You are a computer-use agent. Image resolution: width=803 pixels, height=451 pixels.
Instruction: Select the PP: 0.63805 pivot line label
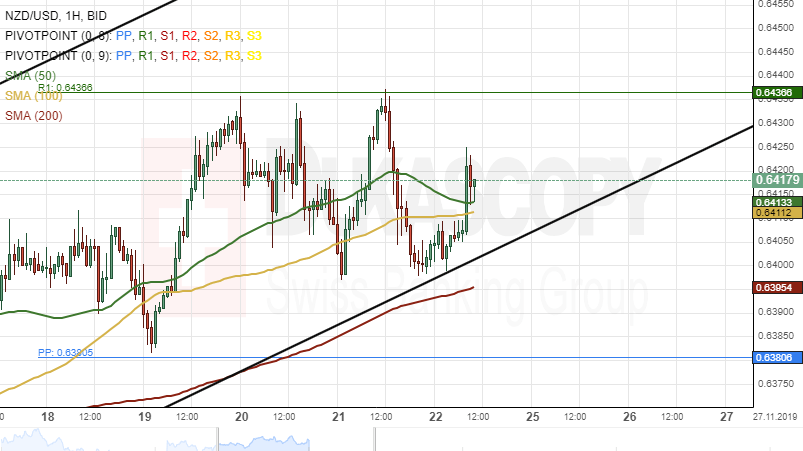[65, 353]
